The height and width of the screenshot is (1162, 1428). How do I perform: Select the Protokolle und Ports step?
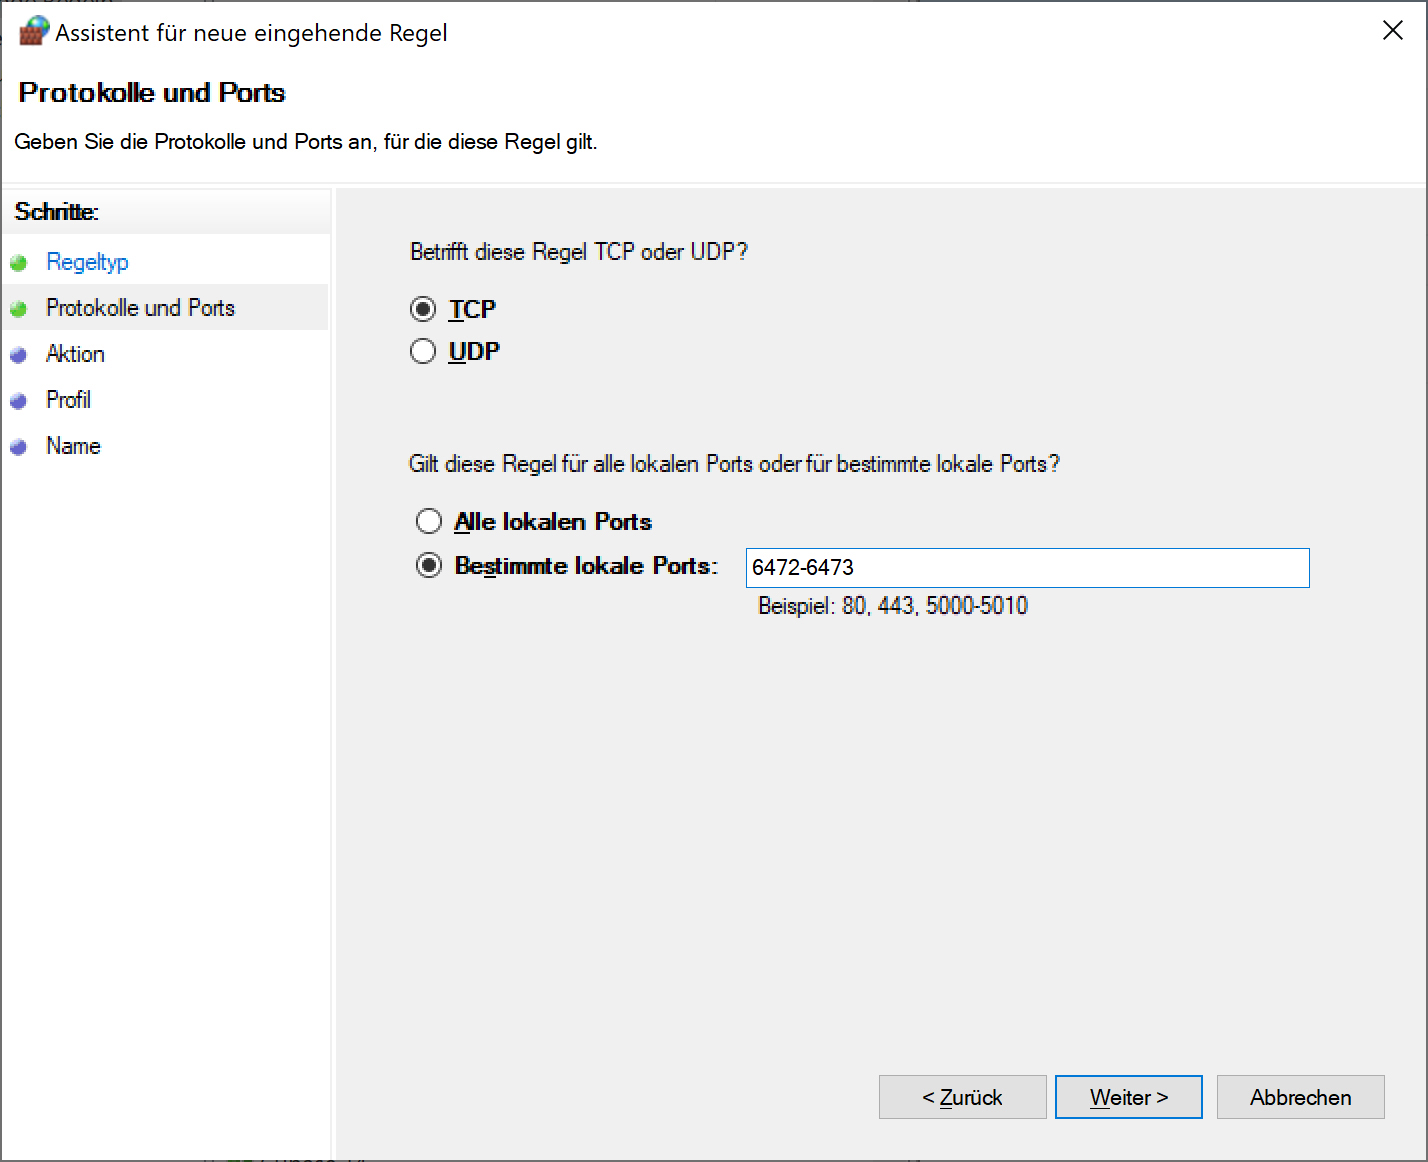(140, 308)
